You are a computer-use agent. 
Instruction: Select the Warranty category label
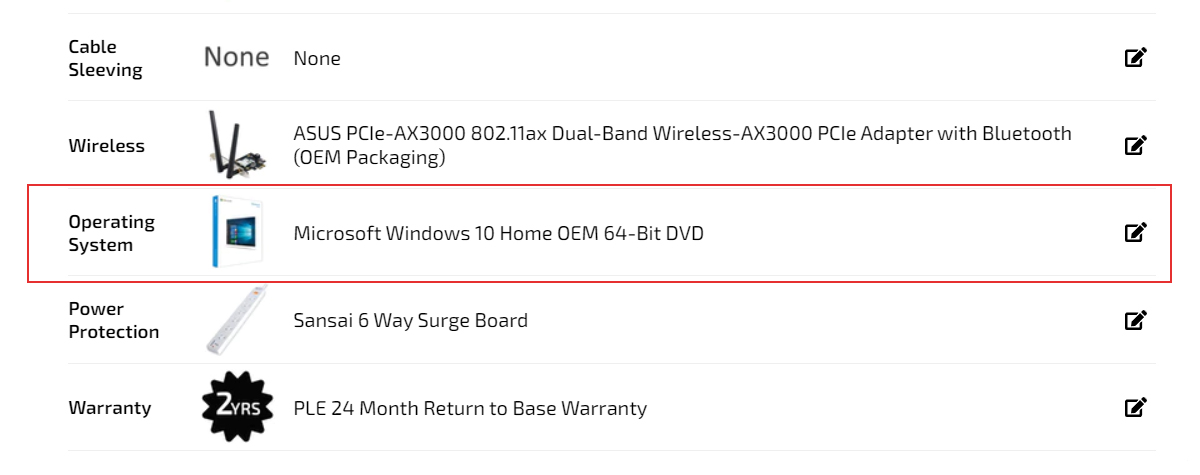point(110,408)
